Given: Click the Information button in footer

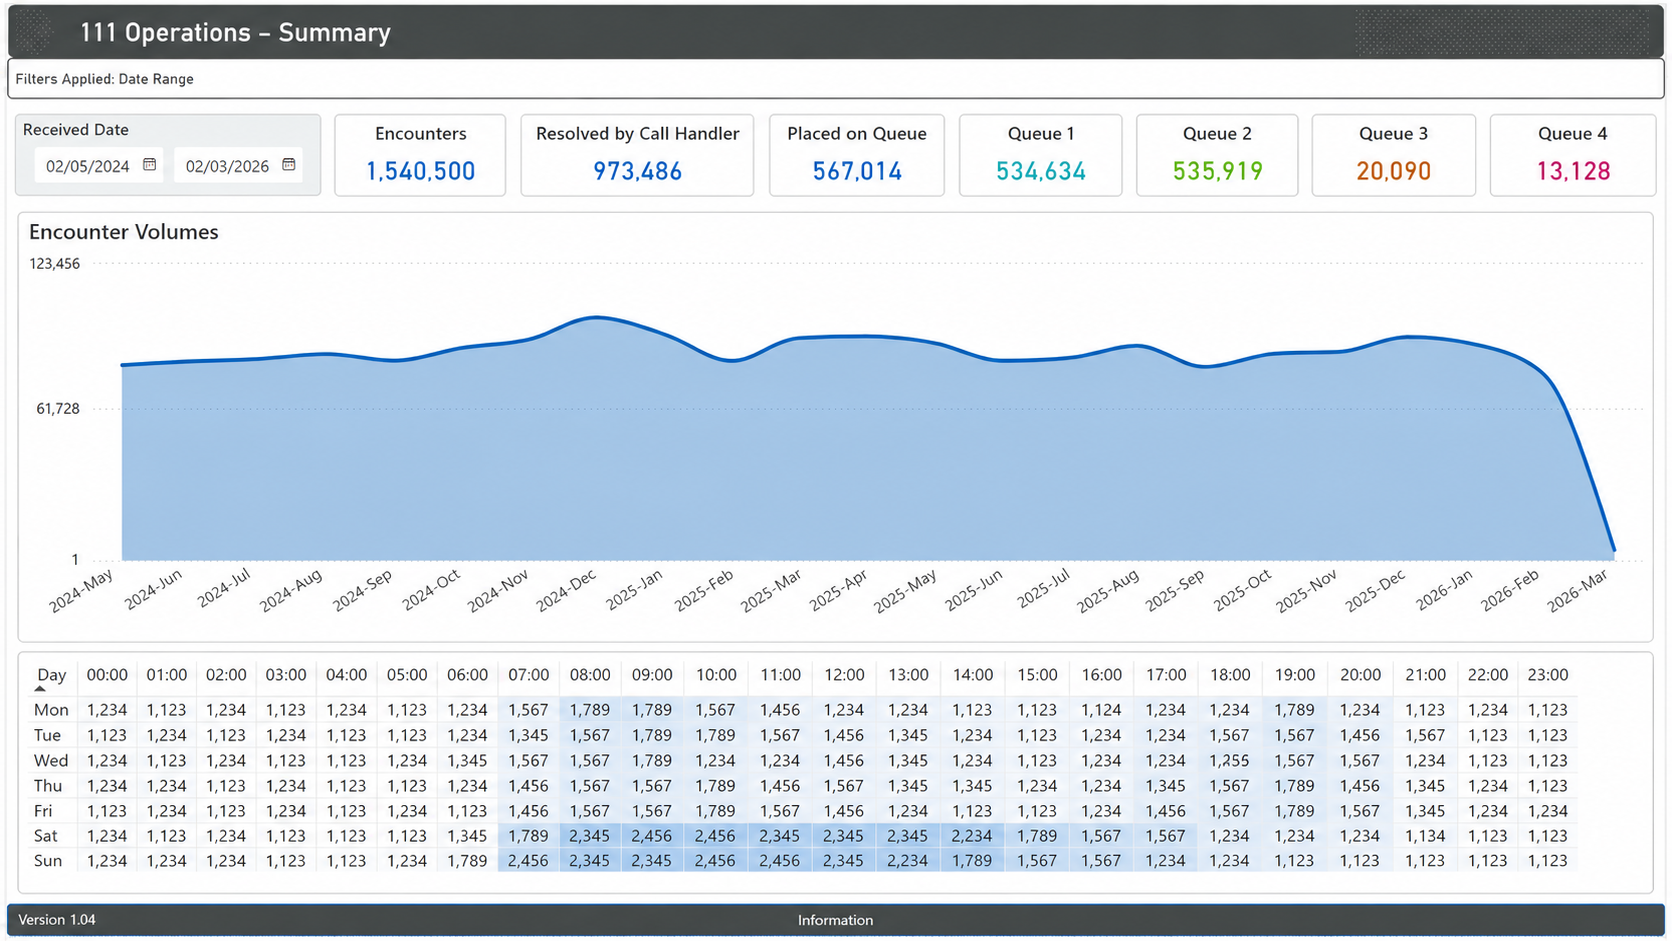Looking at the screenshot, I should click(x=835, y=920).
